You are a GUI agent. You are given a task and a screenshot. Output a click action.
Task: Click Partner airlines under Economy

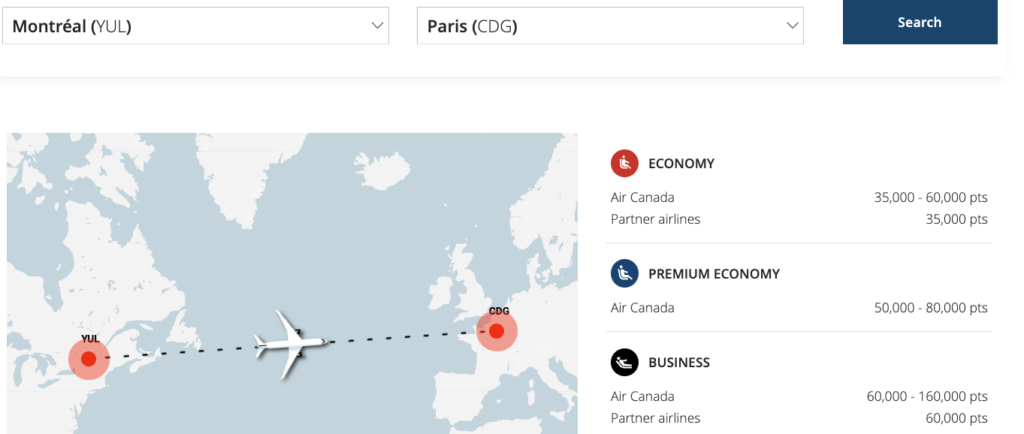pos(655,219)
